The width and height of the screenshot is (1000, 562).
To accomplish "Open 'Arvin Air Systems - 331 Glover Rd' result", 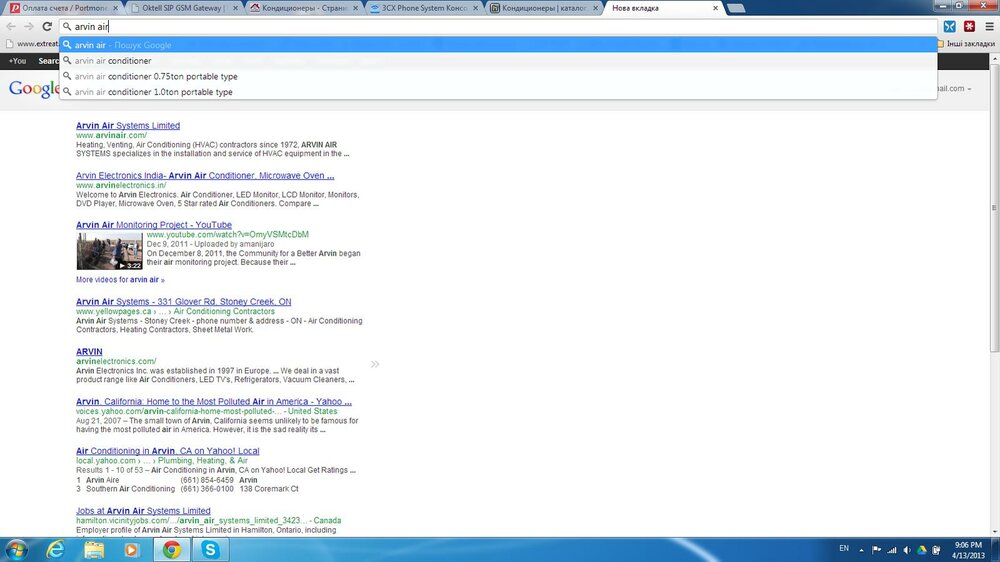I will [x=183, y=302].
